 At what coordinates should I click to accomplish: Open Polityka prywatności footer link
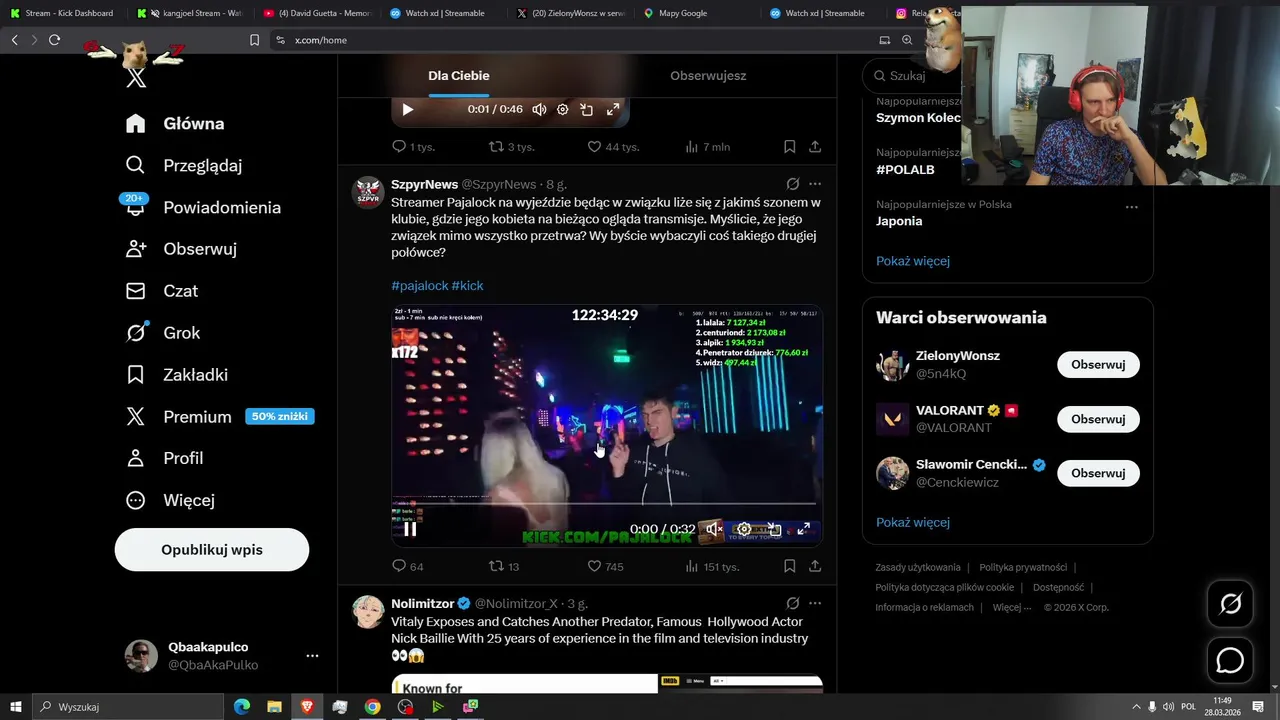pyautogui.click(x=1023, y=567)
